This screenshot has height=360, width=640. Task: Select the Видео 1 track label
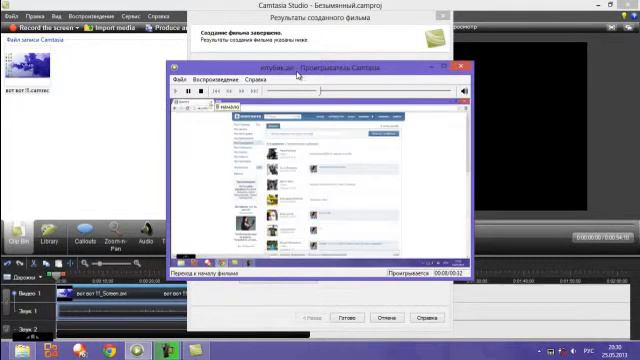29,293
